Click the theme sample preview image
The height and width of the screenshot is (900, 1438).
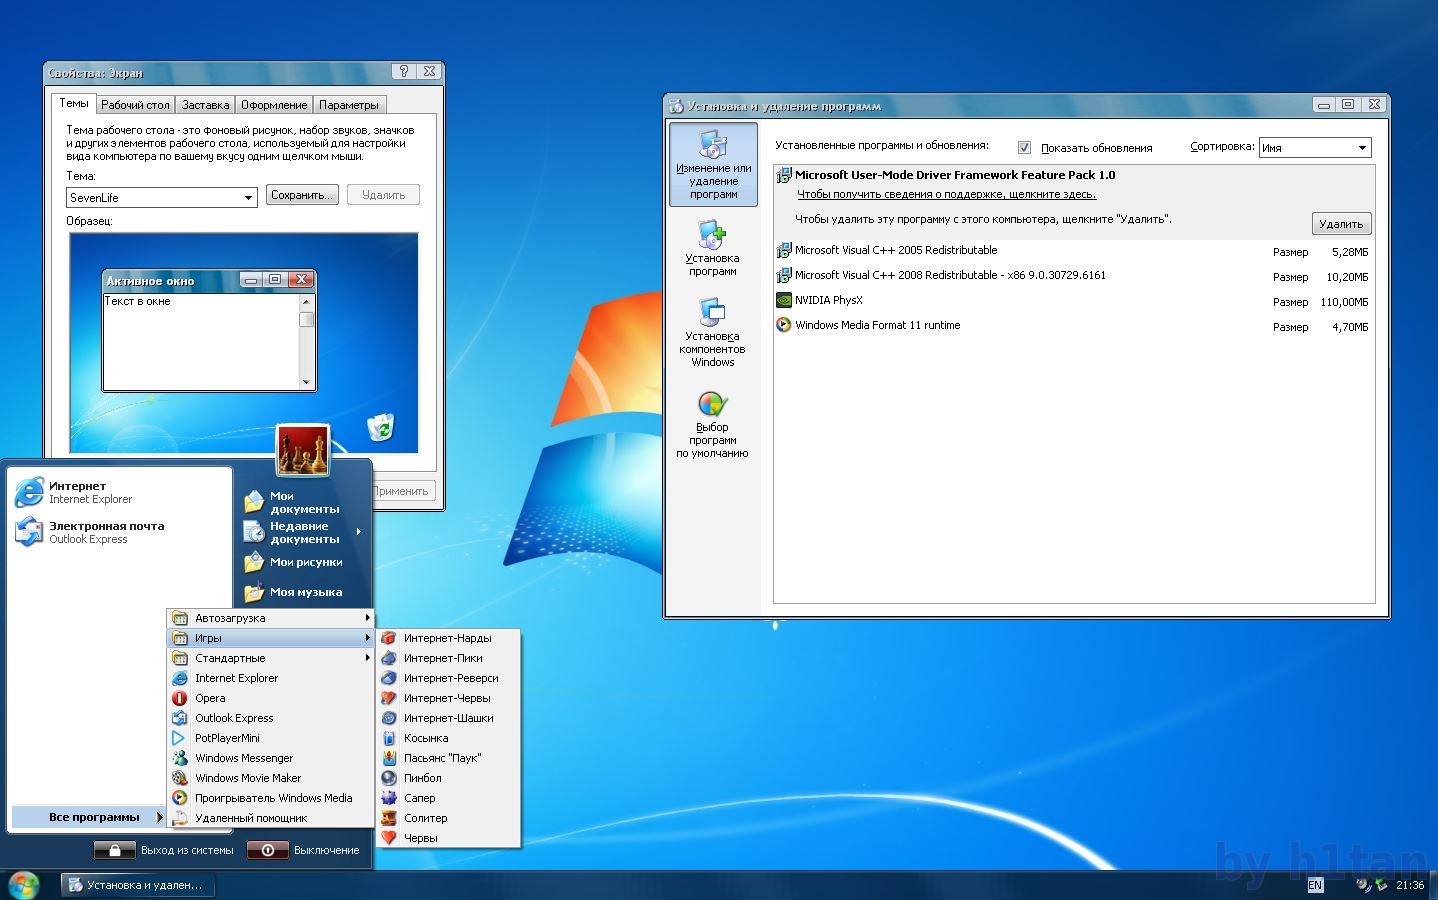point(244,343)
